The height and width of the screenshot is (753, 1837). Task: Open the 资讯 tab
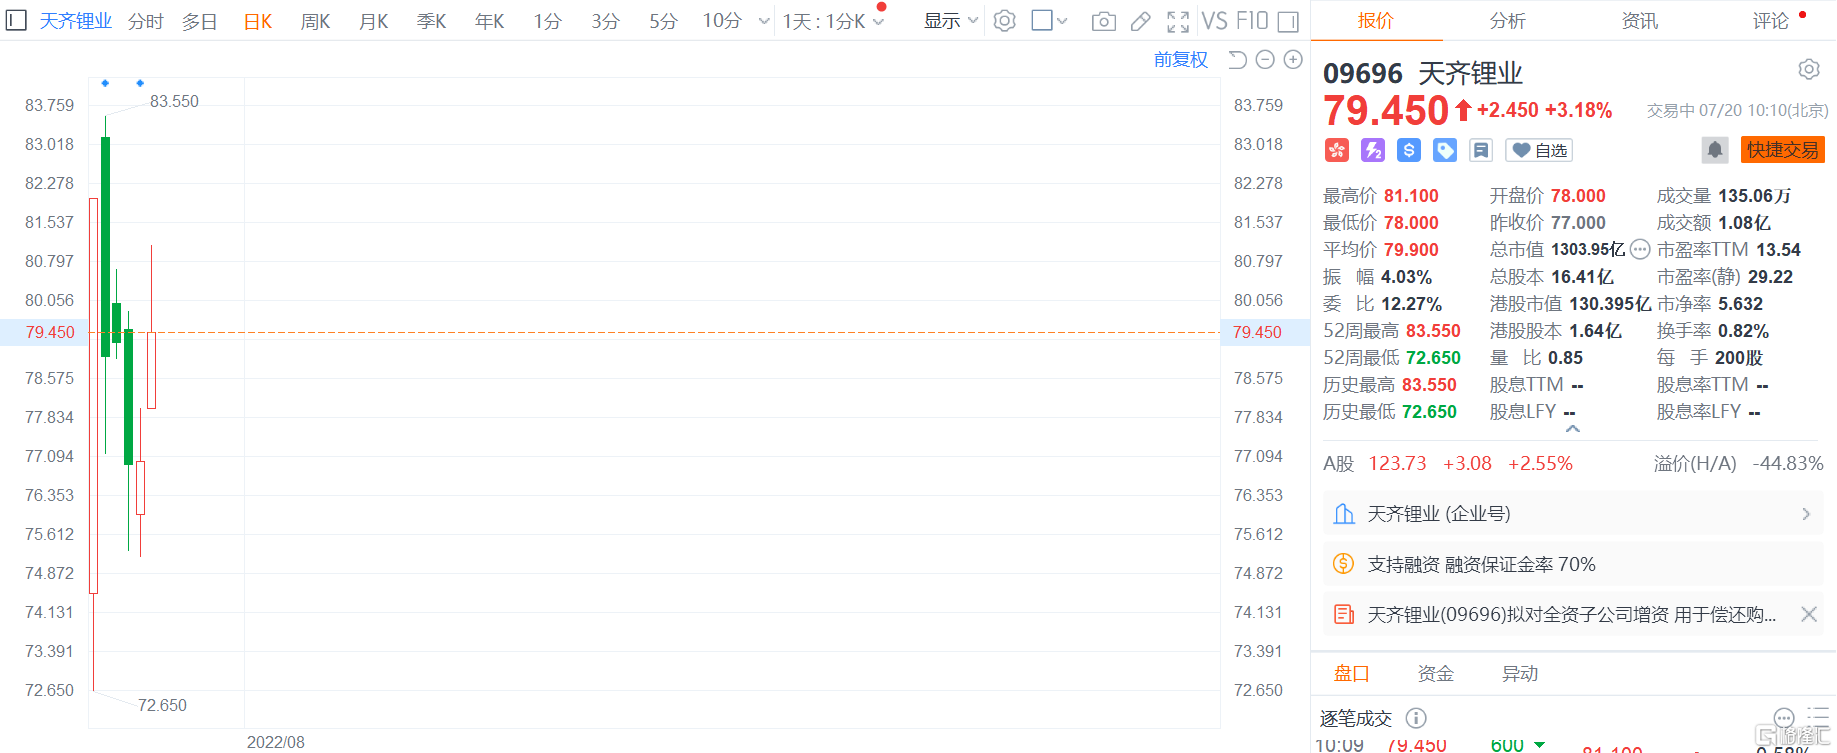click(1639, 21)
